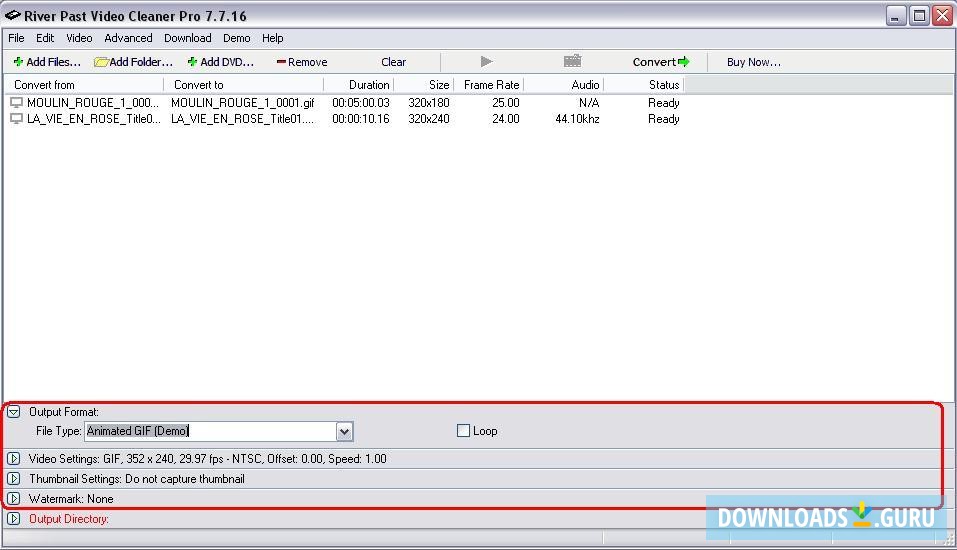Expand the Output Directory section

pyautogui.click(x=13, y=519)
